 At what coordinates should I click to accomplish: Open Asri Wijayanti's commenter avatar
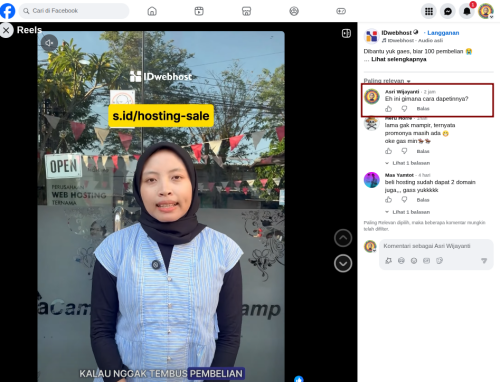[x=372, y=97]
